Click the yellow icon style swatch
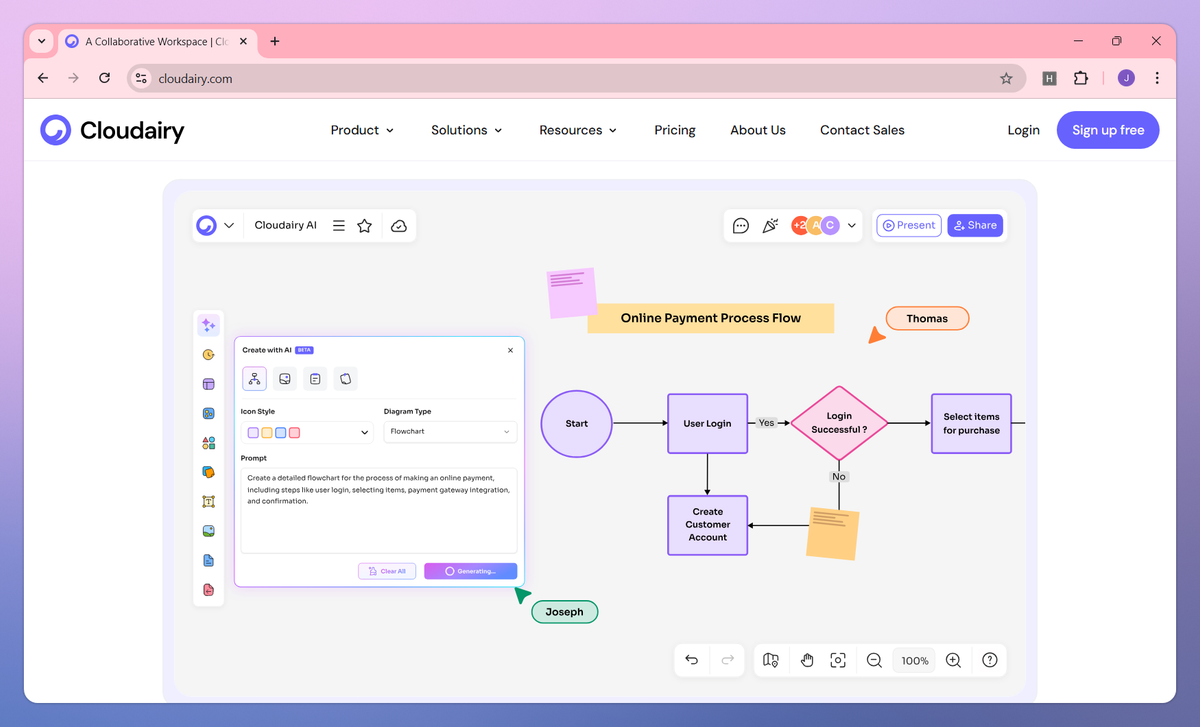Image resolution: width=1200 pixels, height=727 pixels. [x=267, y=432]
